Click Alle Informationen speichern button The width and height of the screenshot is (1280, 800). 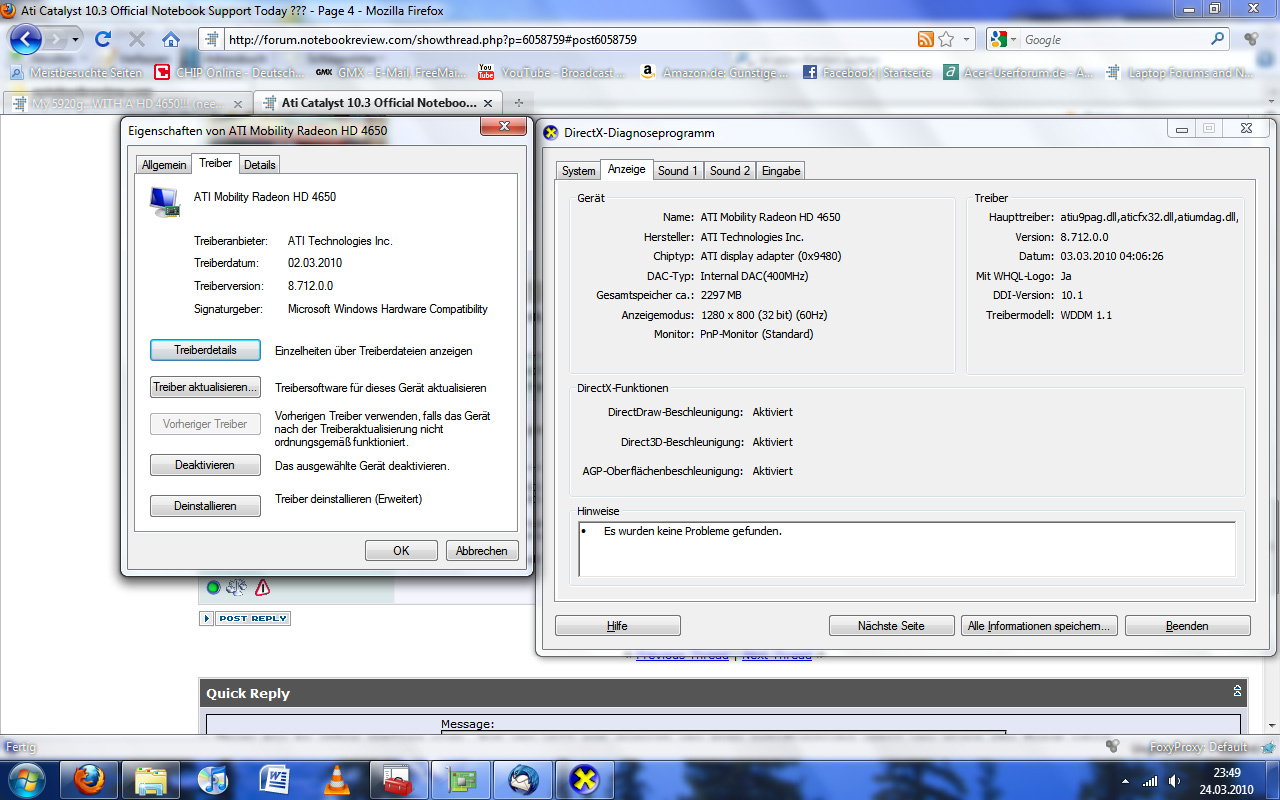click(x=1039, y=626)
